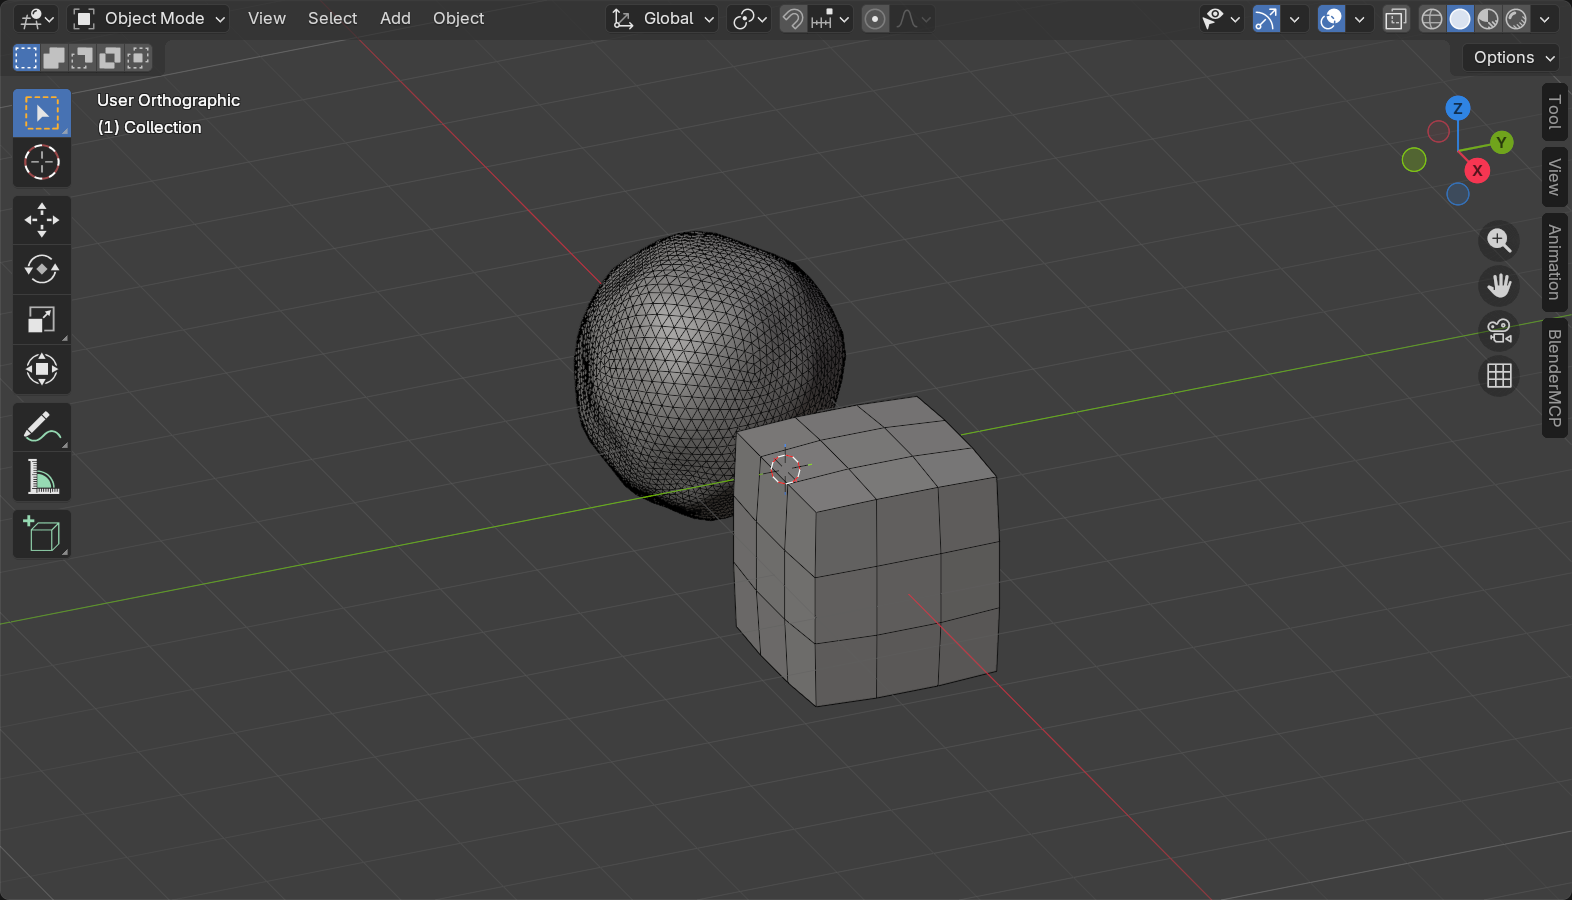The width and height of the screenshot is (1572, 900).
Task: Toggle X-ray mode
Action: coord(1396,19)
